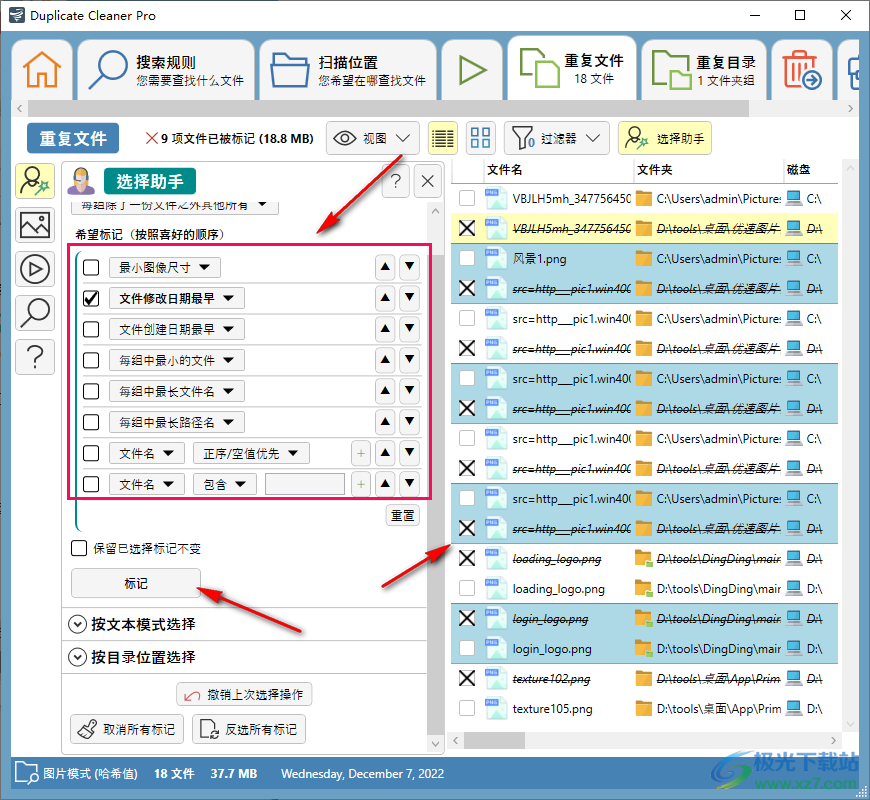Screen dimensions: 870x800
Task: Move 最小图像尺寸 rule up
Action: [385, 267]
